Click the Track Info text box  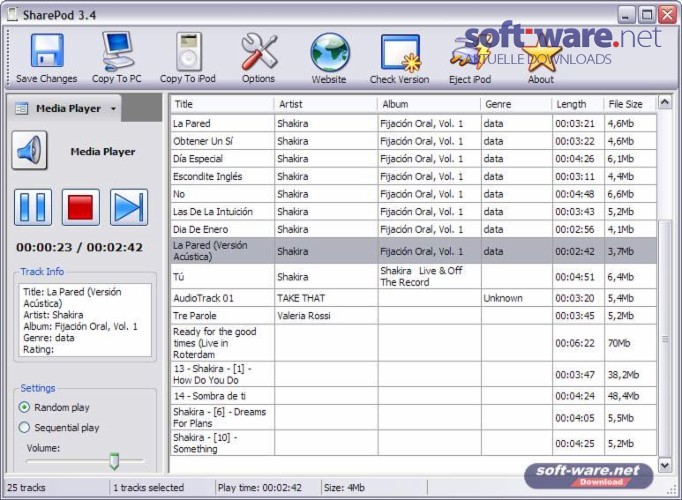85,320
